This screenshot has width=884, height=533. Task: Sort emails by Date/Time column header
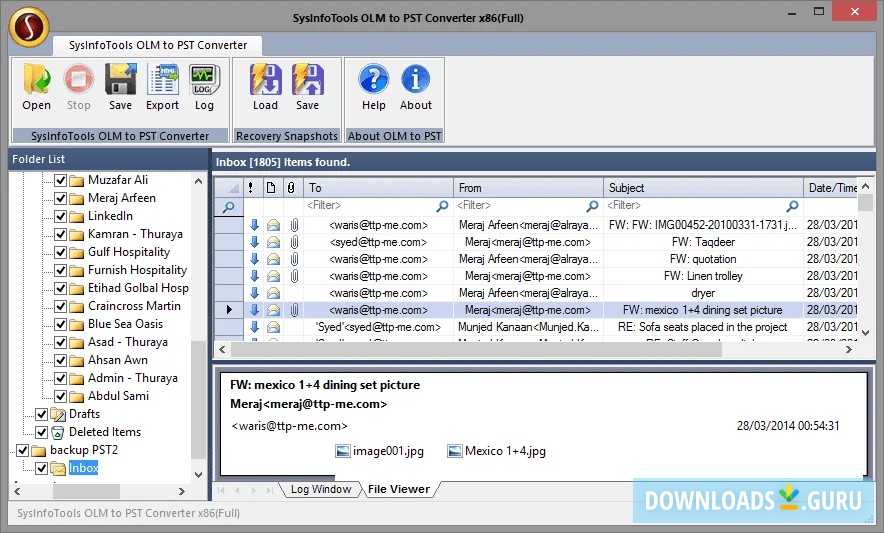[831, 188]
